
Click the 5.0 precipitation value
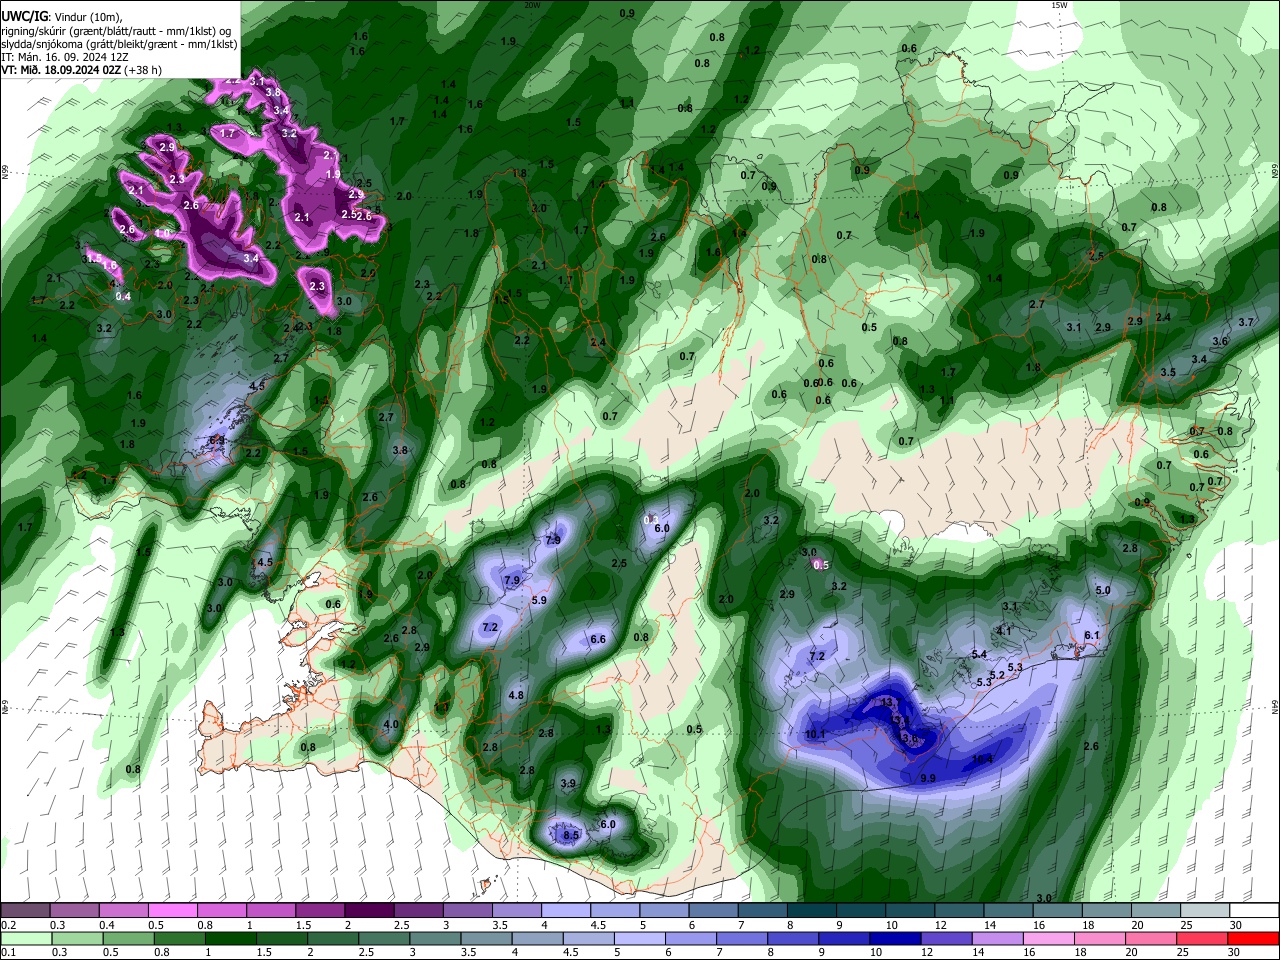point(1103,590)
